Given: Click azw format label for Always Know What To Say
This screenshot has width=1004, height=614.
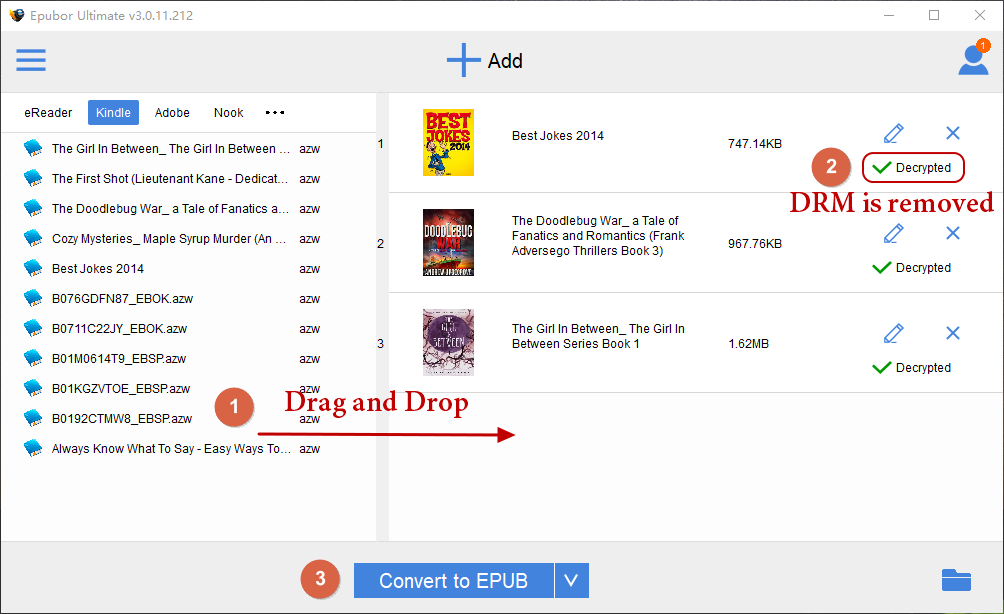Looking at the screenshot, I should [x=309, y=449].
